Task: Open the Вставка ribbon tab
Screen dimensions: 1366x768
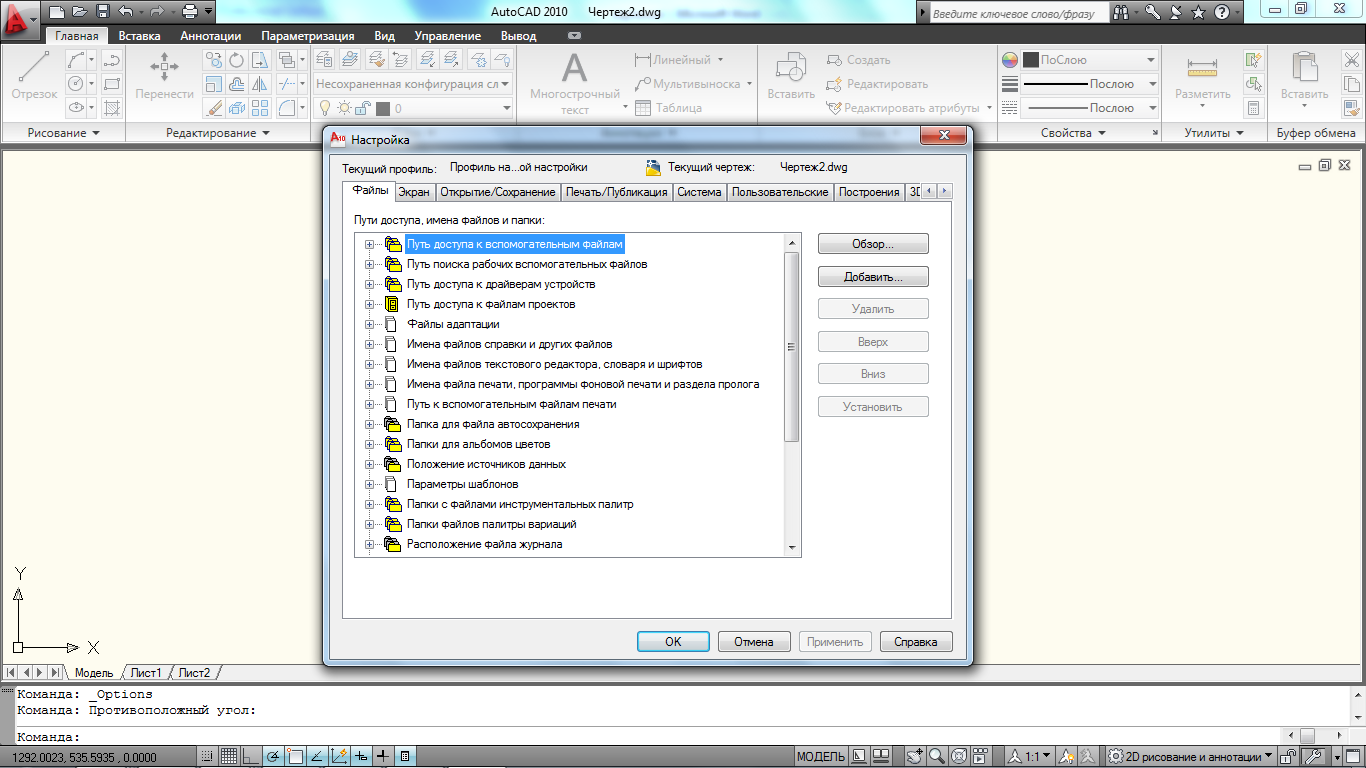Action: (x=139, y=35)
